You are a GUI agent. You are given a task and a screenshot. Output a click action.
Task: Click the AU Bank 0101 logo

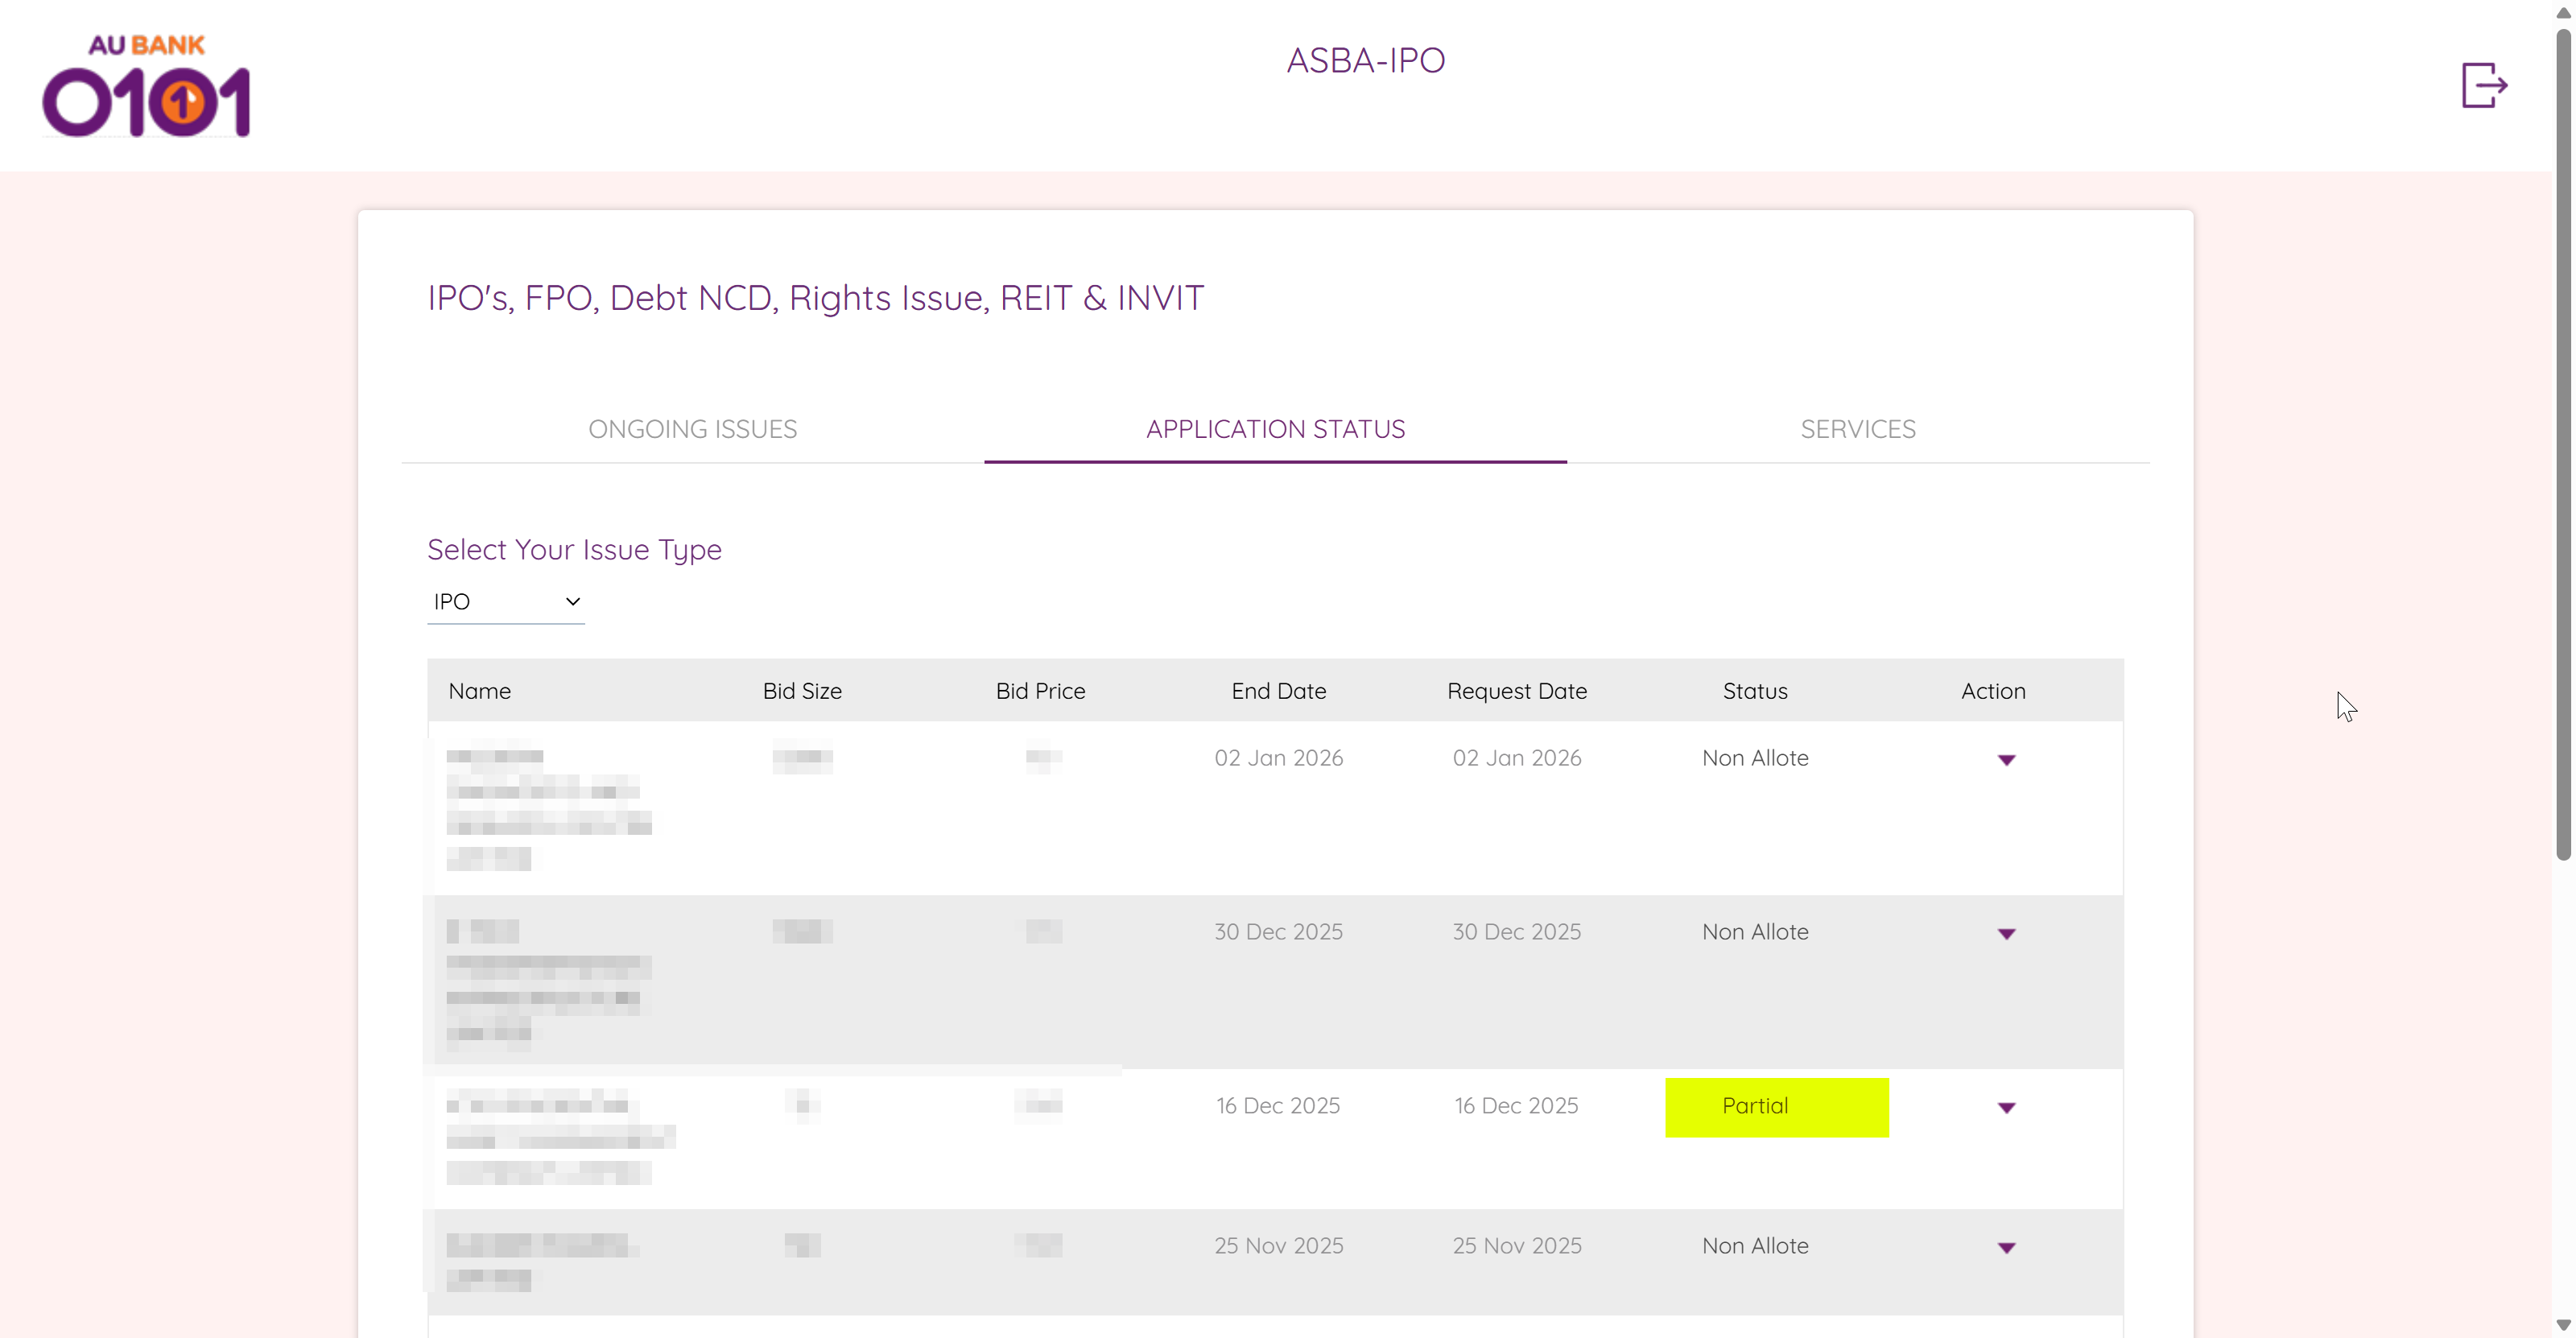[x=146, y=87]
